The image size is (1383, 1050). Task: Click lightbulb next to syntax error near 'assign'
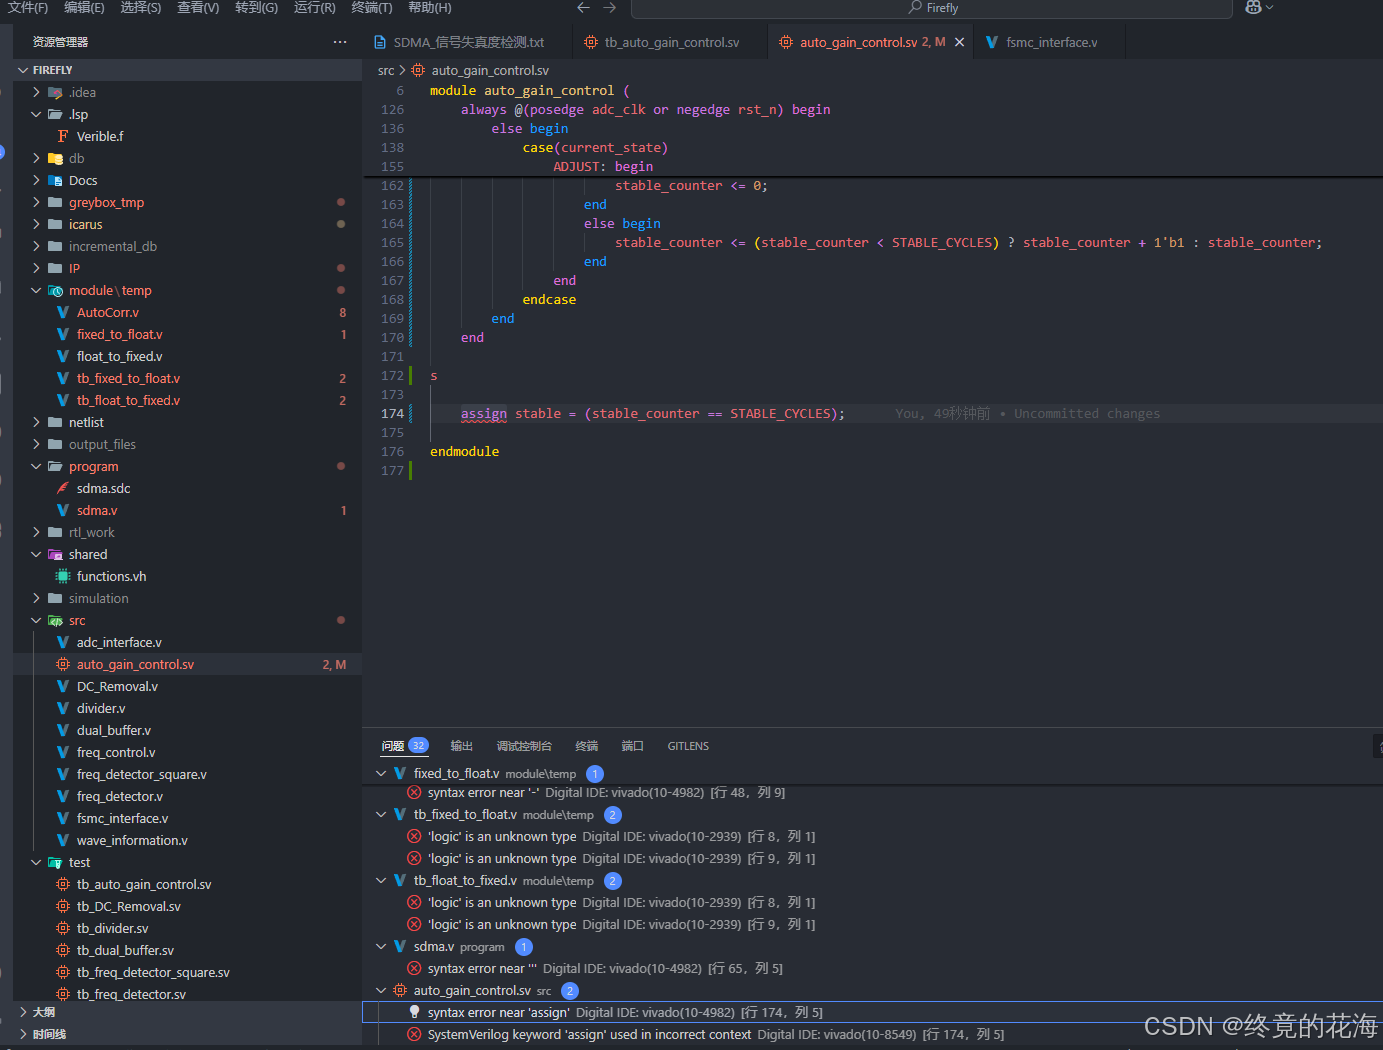tap(414, 1012)
